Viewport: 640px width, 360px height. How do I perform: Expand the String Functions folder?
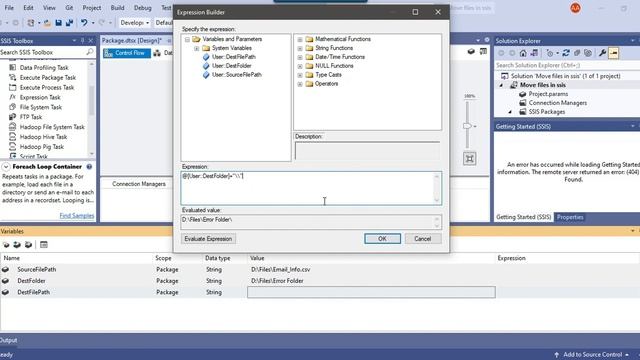tap(300, 48)
